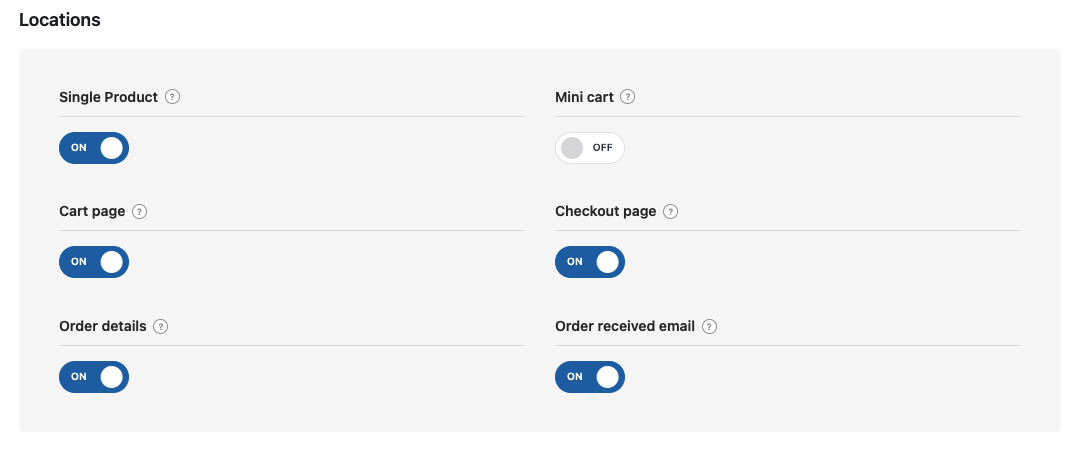The image size is (1081, 449).
Task: Open the Cart page help tooltip icon
Action: tap(140, 212)
